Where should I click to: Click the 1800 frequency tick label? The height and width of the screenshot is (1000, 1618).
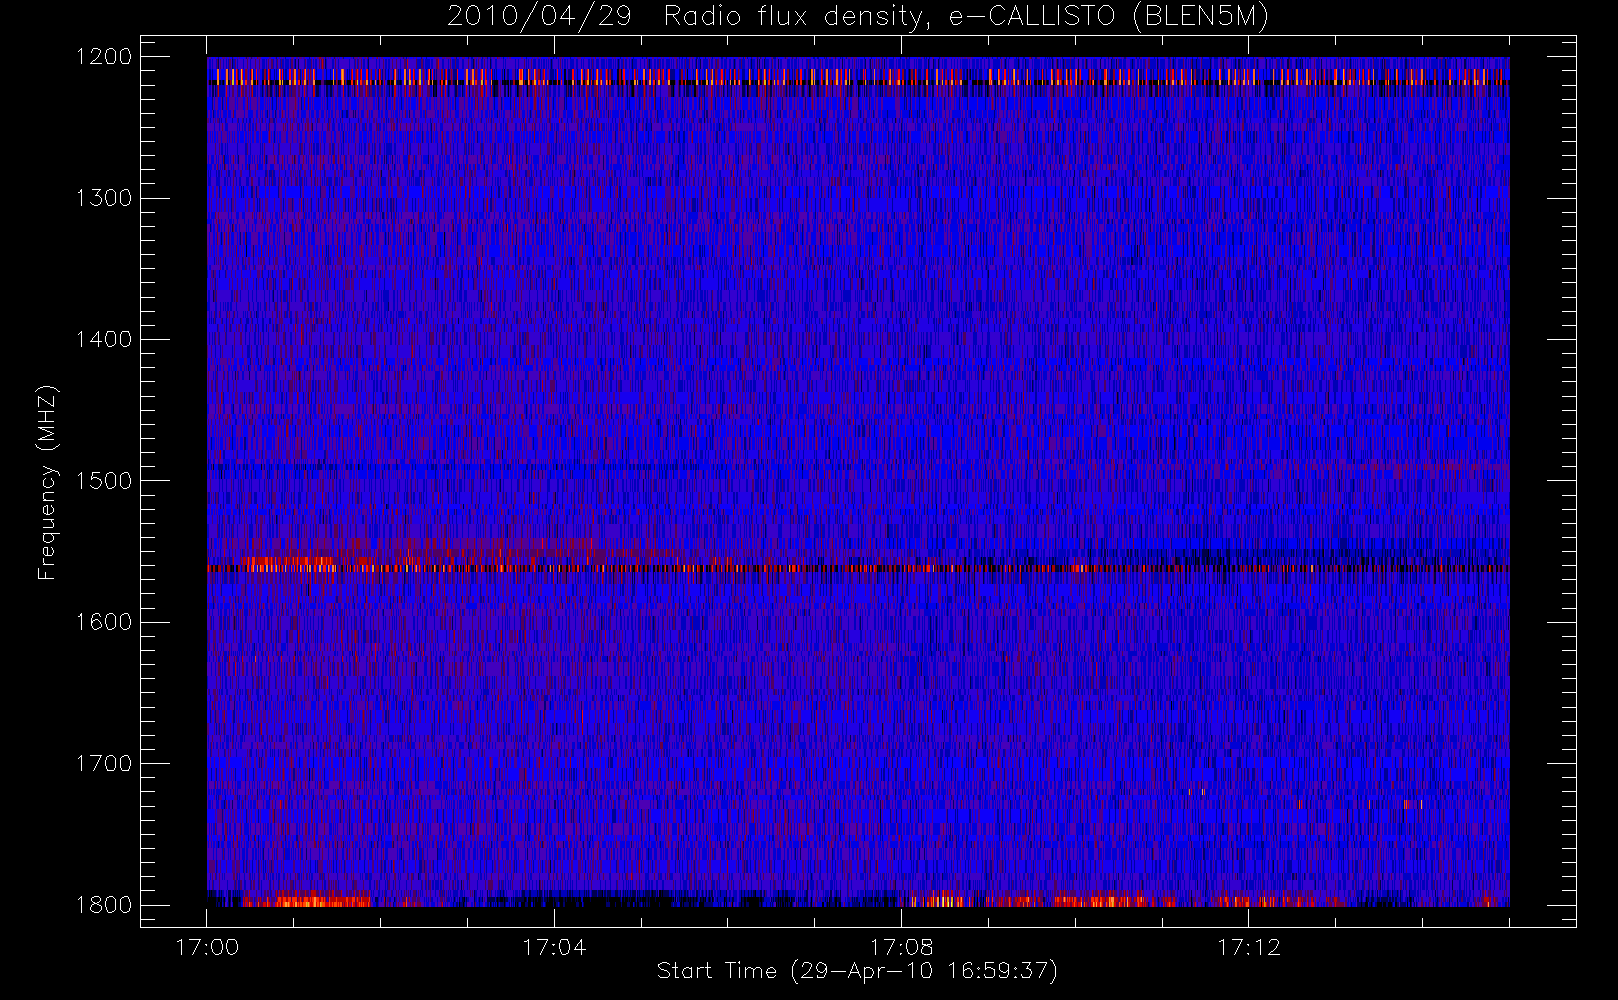(x=105, y=905)
